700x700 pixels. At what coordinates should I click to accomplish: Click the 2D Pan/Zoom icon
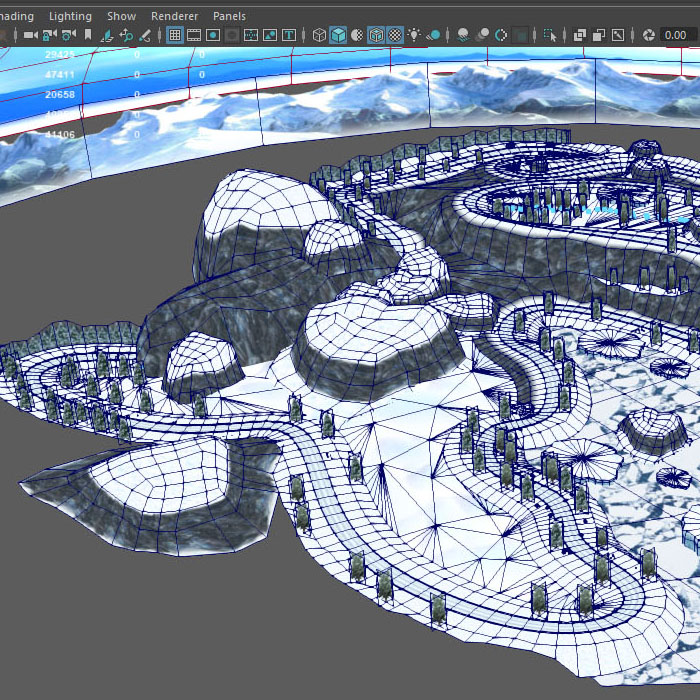(126, 35)
